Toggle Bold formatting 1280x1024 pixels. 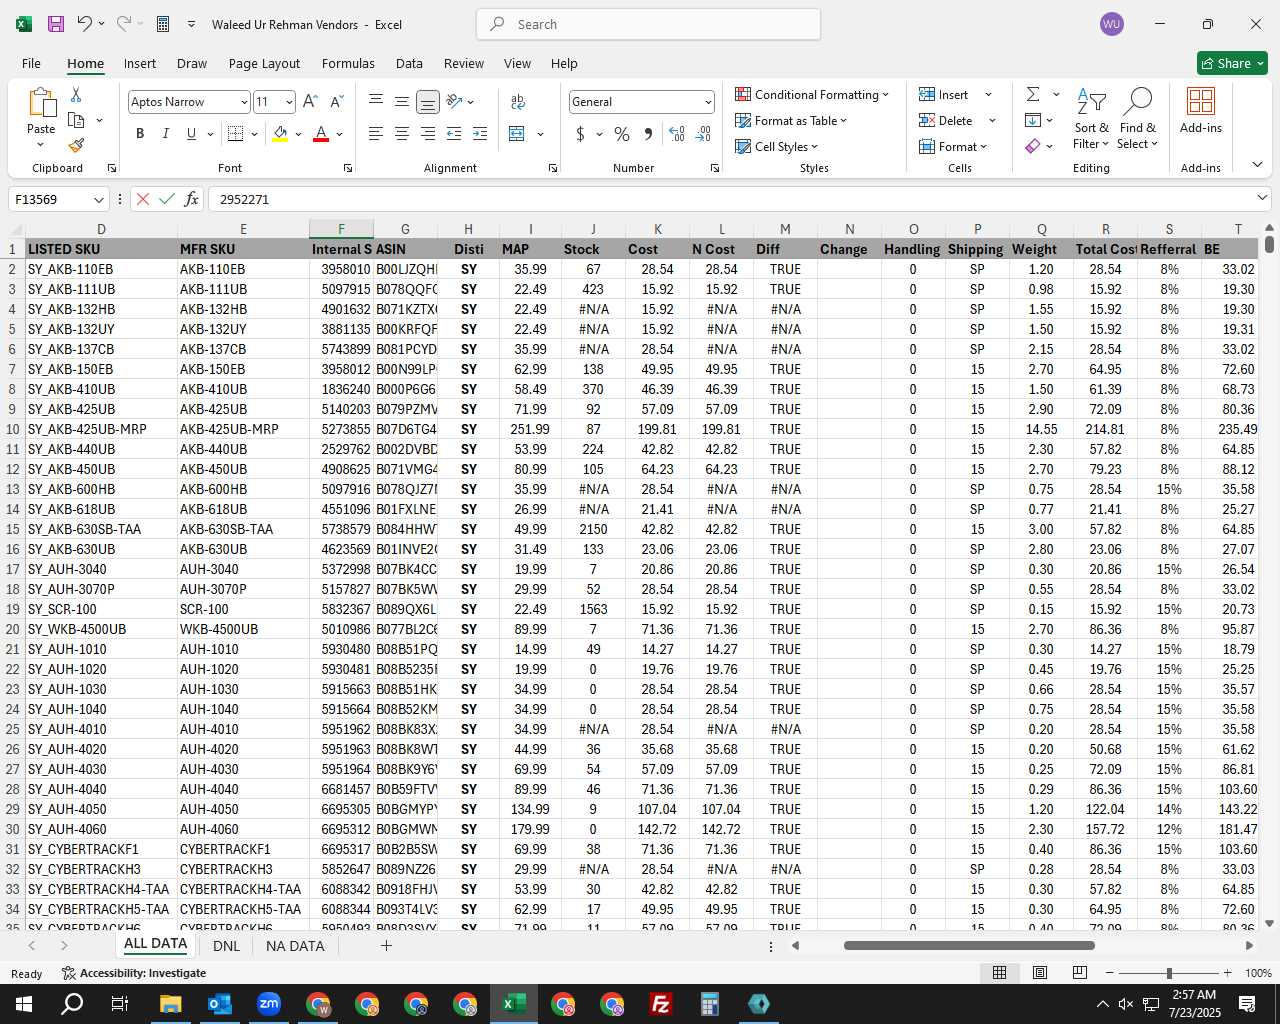[x=140, y=134]
